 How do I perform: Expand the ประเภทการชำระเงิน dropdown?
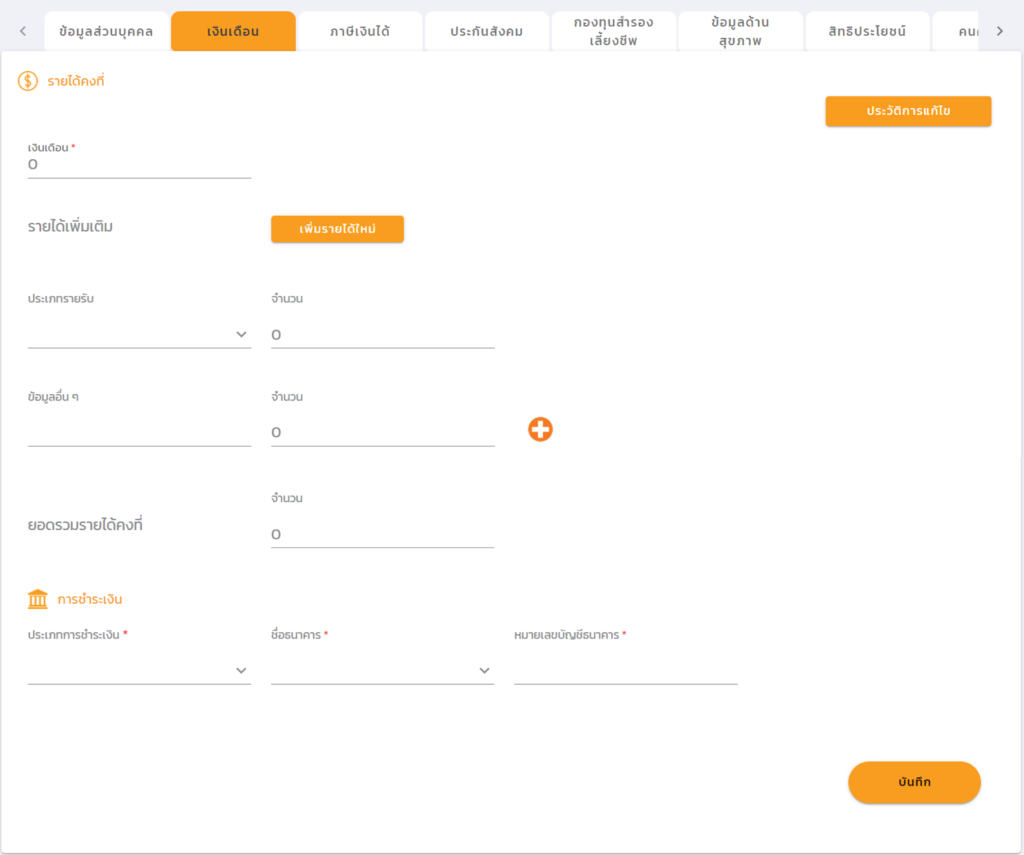(139, 670)
